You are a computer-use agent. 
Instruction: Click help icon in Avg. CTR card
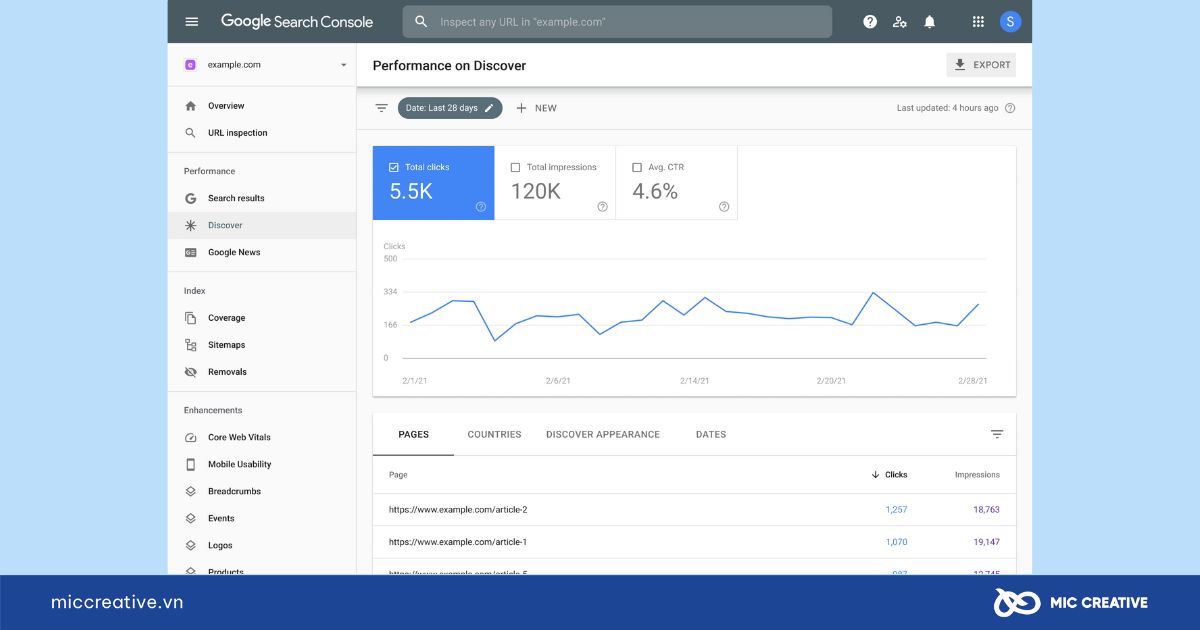point(724,207)
